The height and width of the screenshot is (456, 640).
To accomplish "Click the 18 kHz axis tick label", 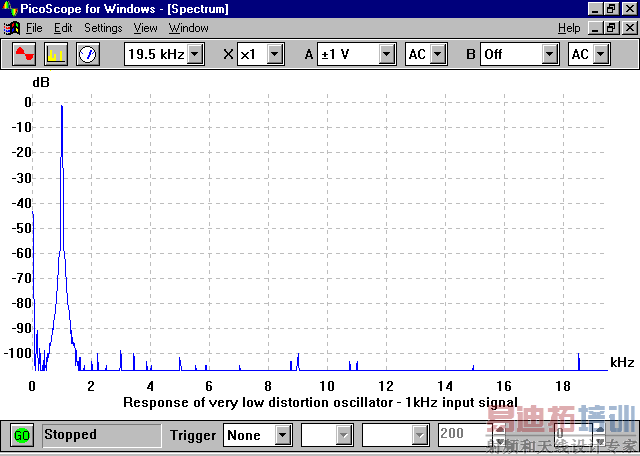I will 563,386.
